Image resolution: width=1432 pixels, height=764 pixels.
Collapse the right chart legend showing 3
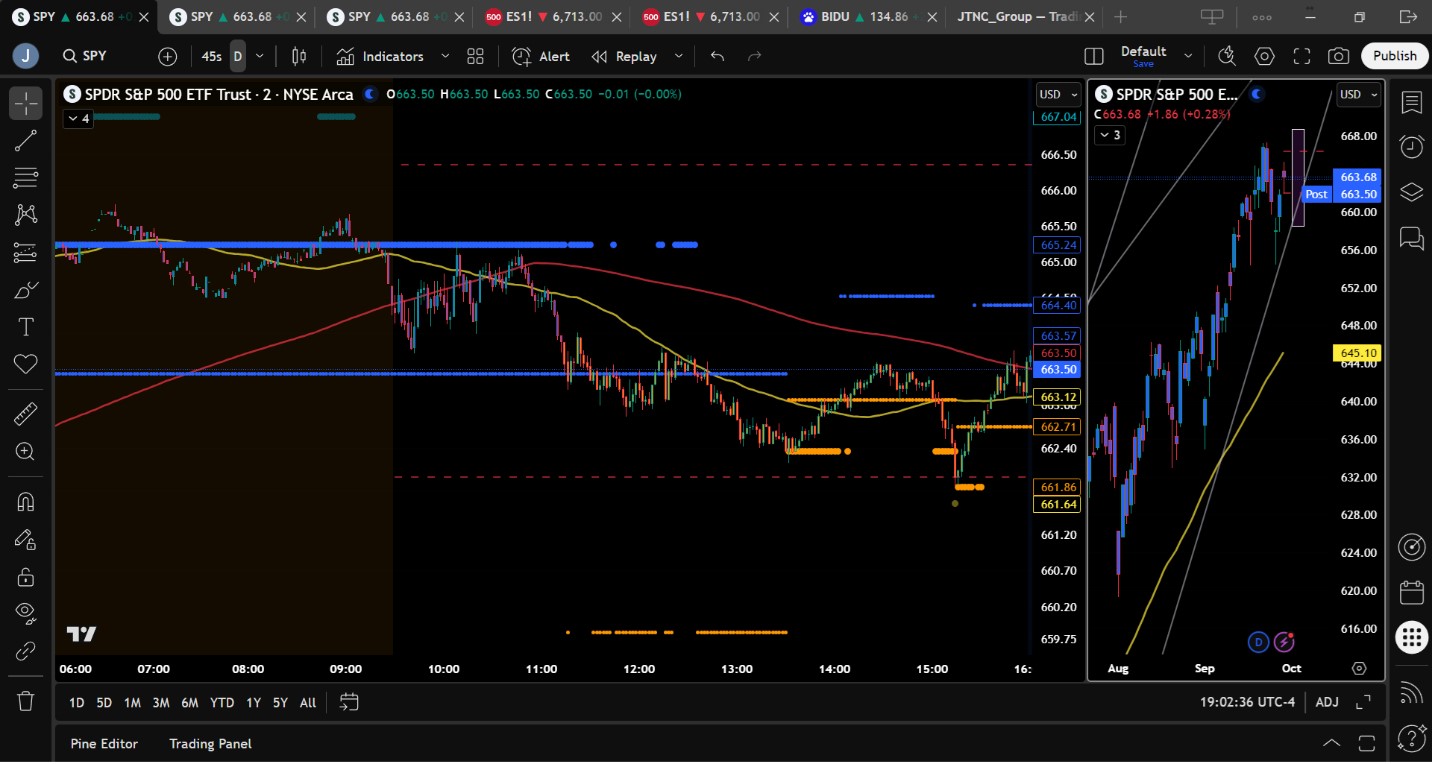coord(1110,135)
